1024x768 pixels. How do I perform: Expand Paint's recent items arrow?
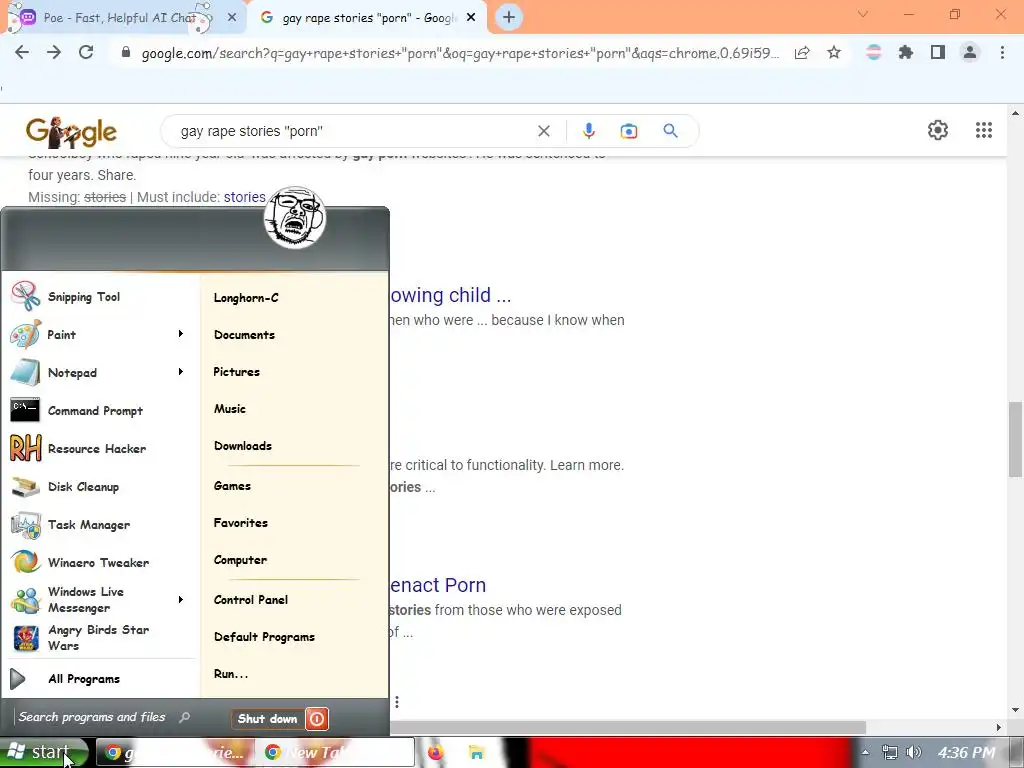pyautogui.click(x=181, y=334)
